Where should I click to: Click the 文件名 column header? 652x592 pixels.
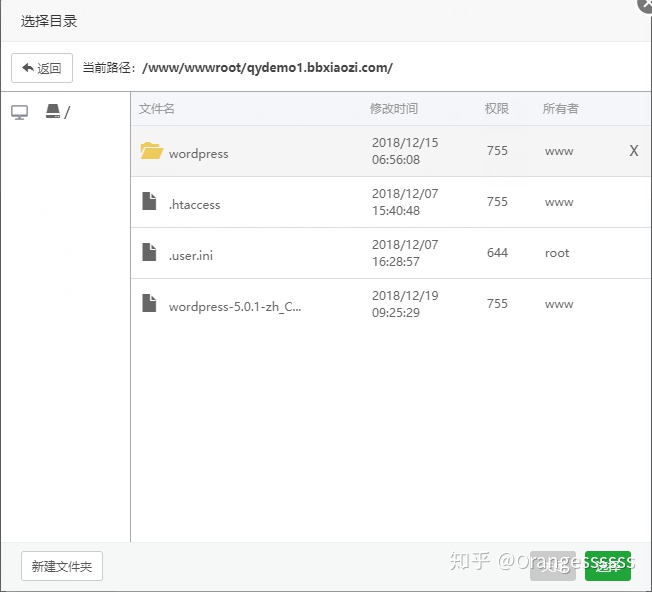(156, 109)
